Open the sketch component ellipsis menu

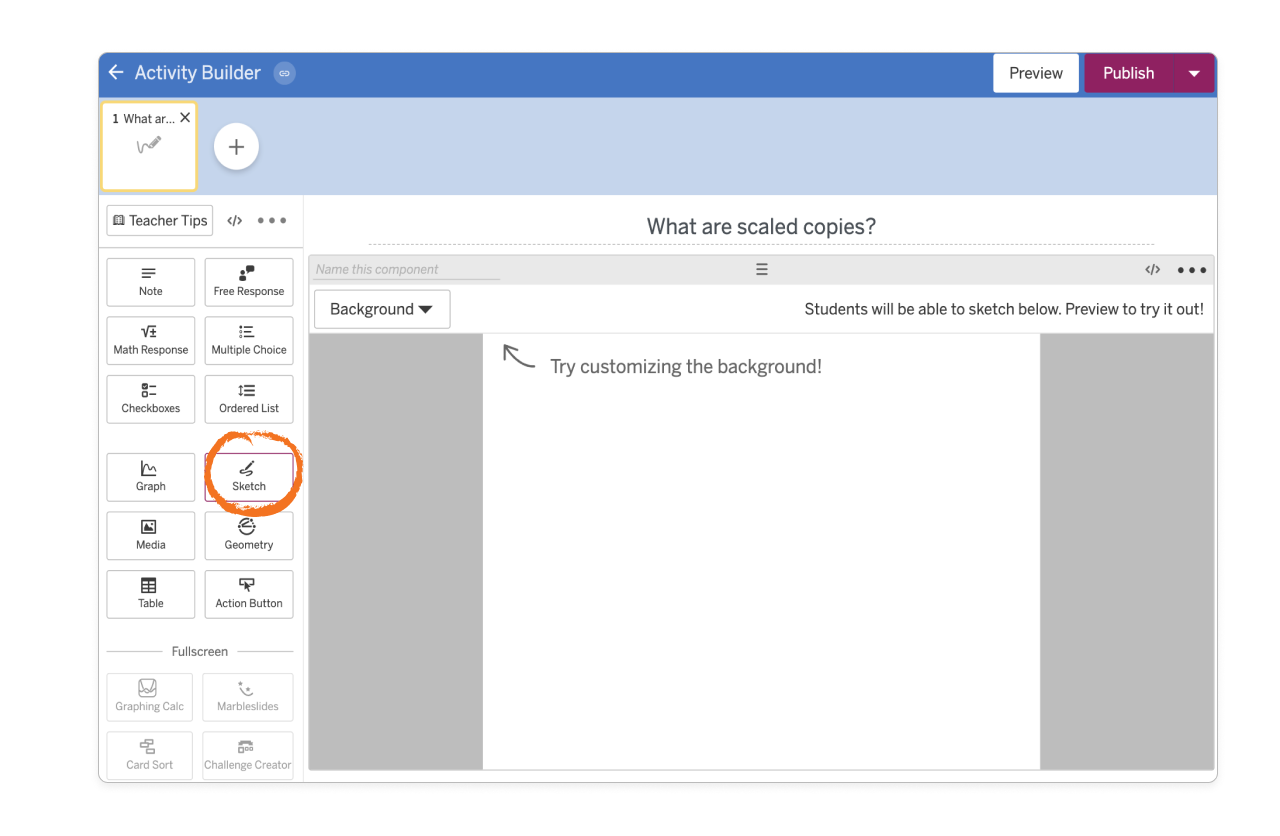[1190, 269]
